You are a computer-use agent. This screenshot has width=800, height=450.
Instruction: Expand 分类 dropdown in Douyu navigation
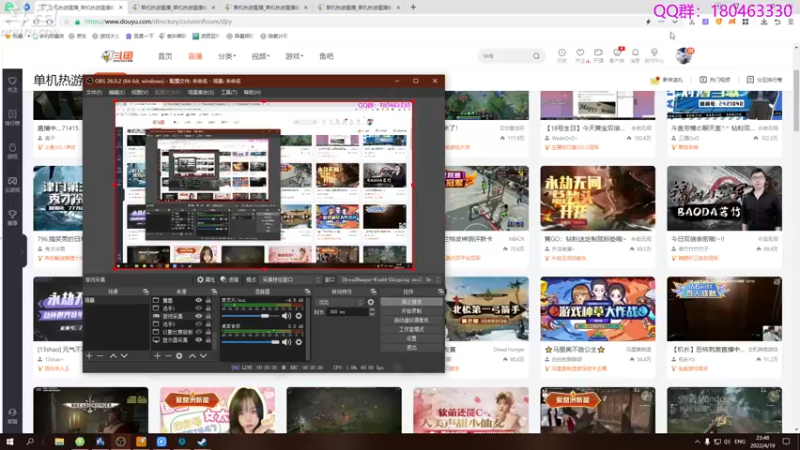tap(227, 56)
